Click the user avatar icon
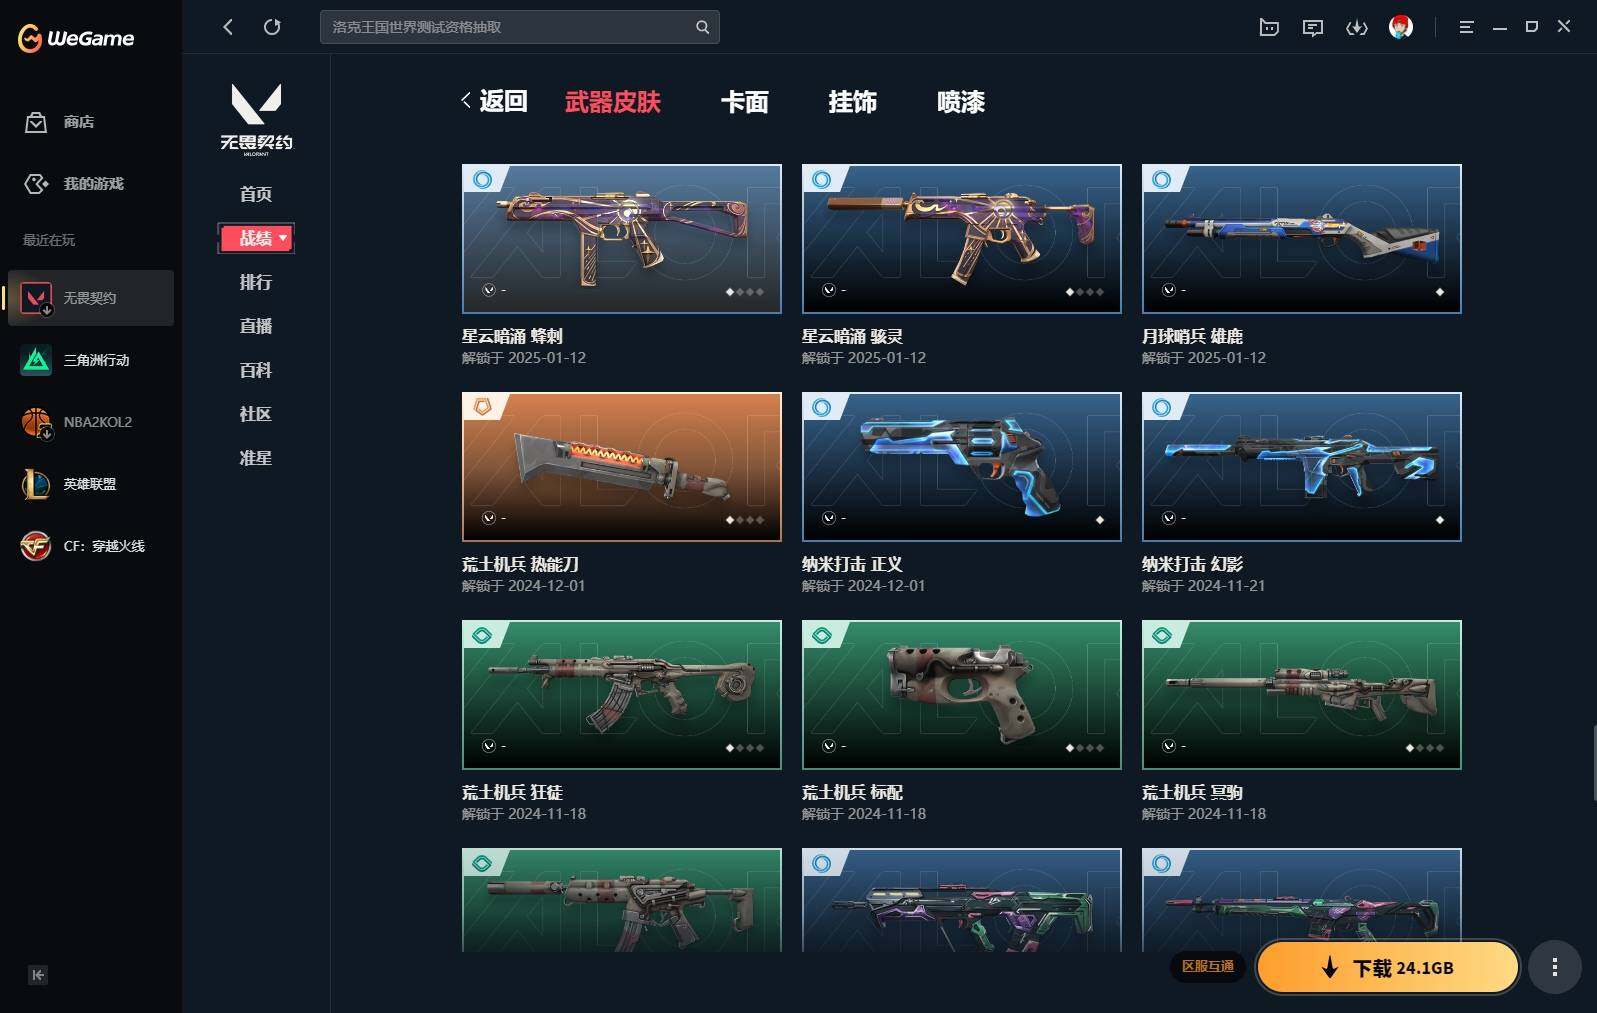This screenshot has width=1597, height=1013. [1401, 27]
